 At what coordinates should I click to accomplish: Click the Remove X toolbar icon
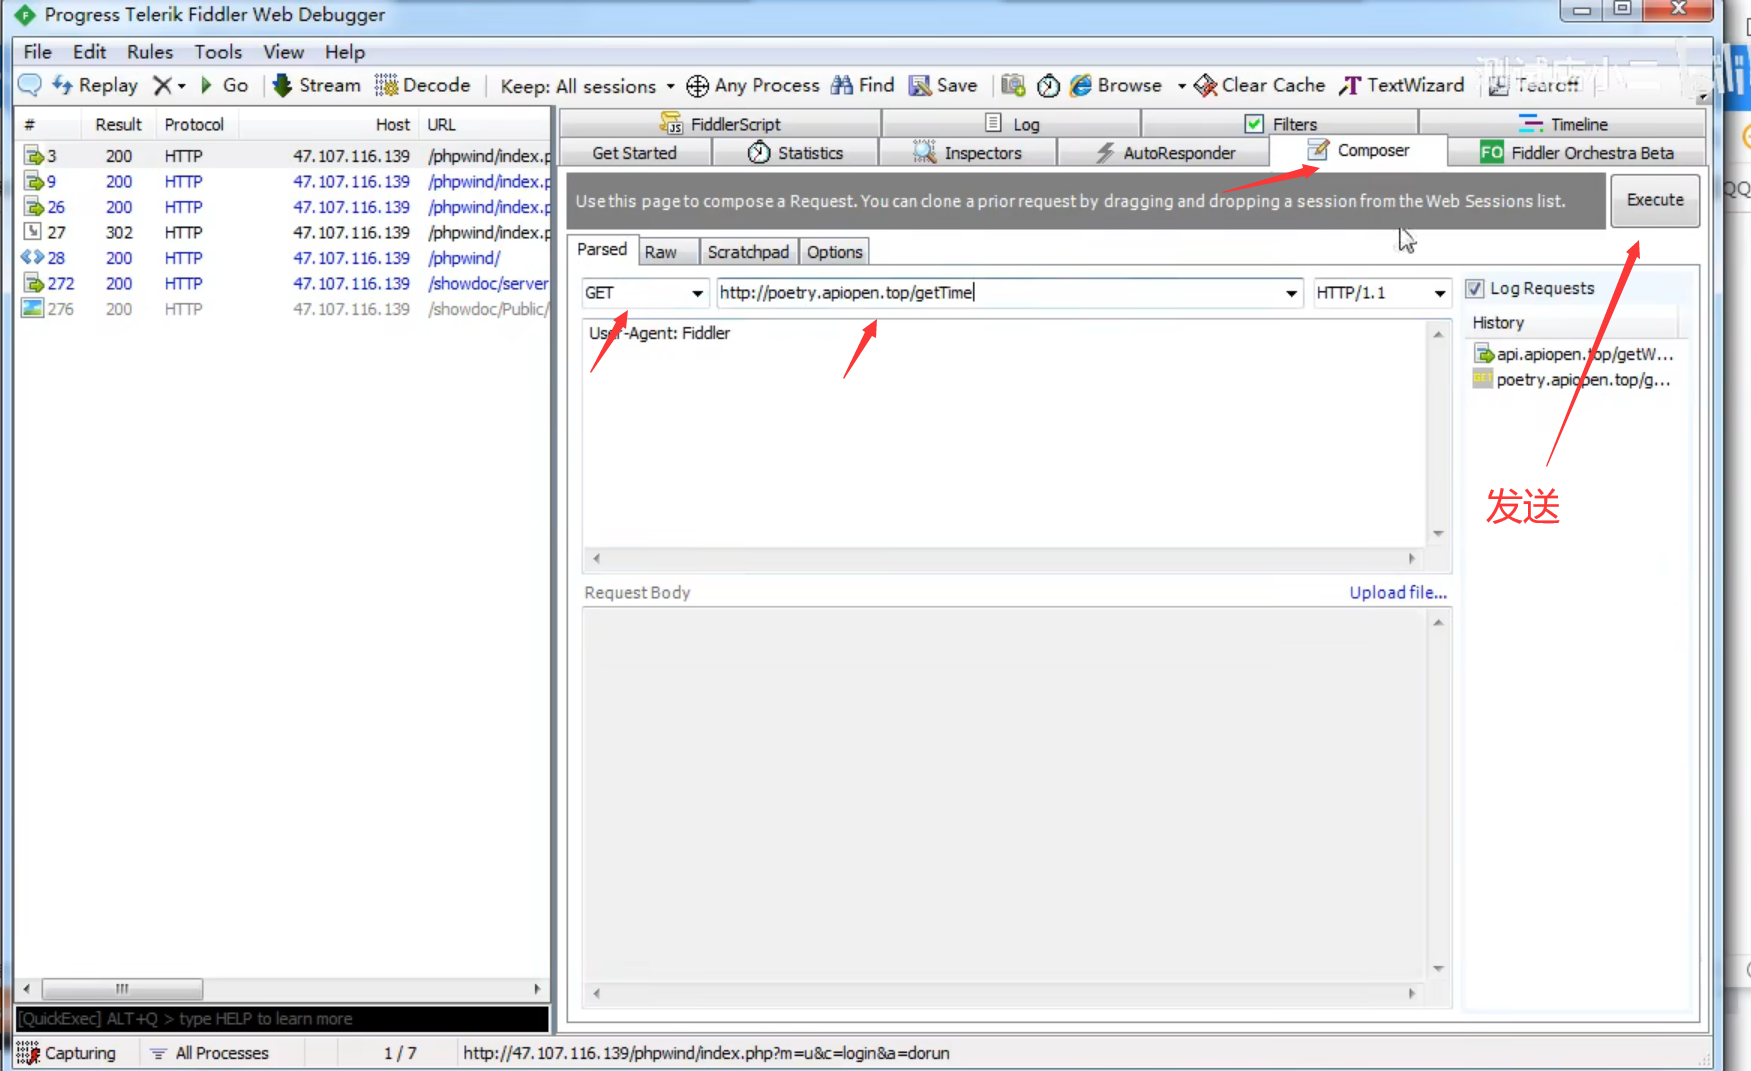pyautogui.click(x=162, y=85)
